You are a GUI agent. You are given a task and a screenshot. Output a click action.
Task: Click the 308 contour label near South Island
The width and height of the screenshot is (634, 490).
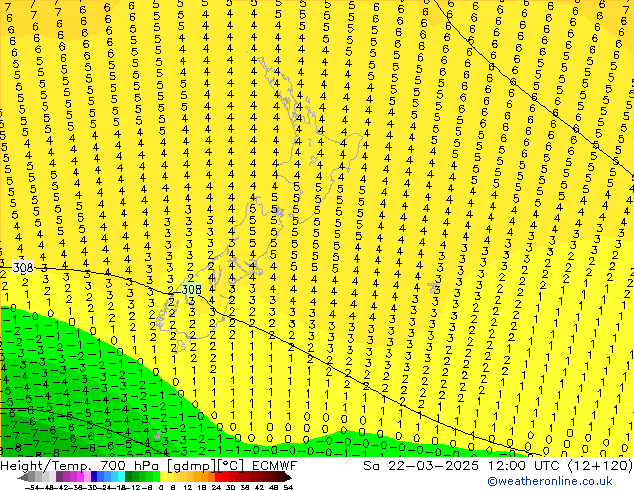point(191,289)
